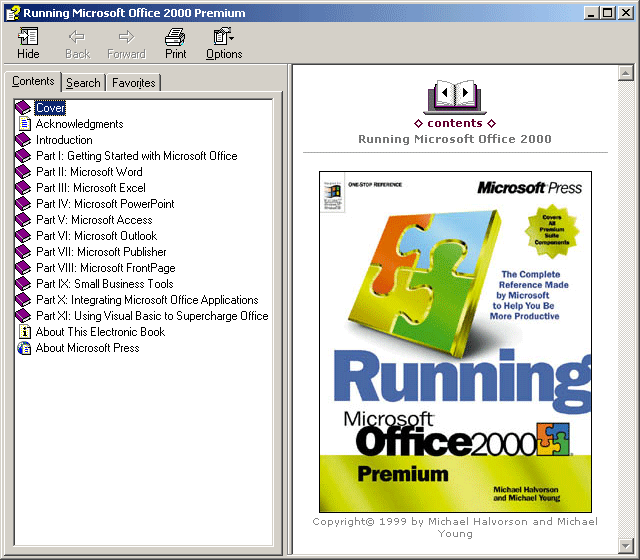Switch to the Search tab
Viewport: 640px width, 560px height.
pos(83,83)
